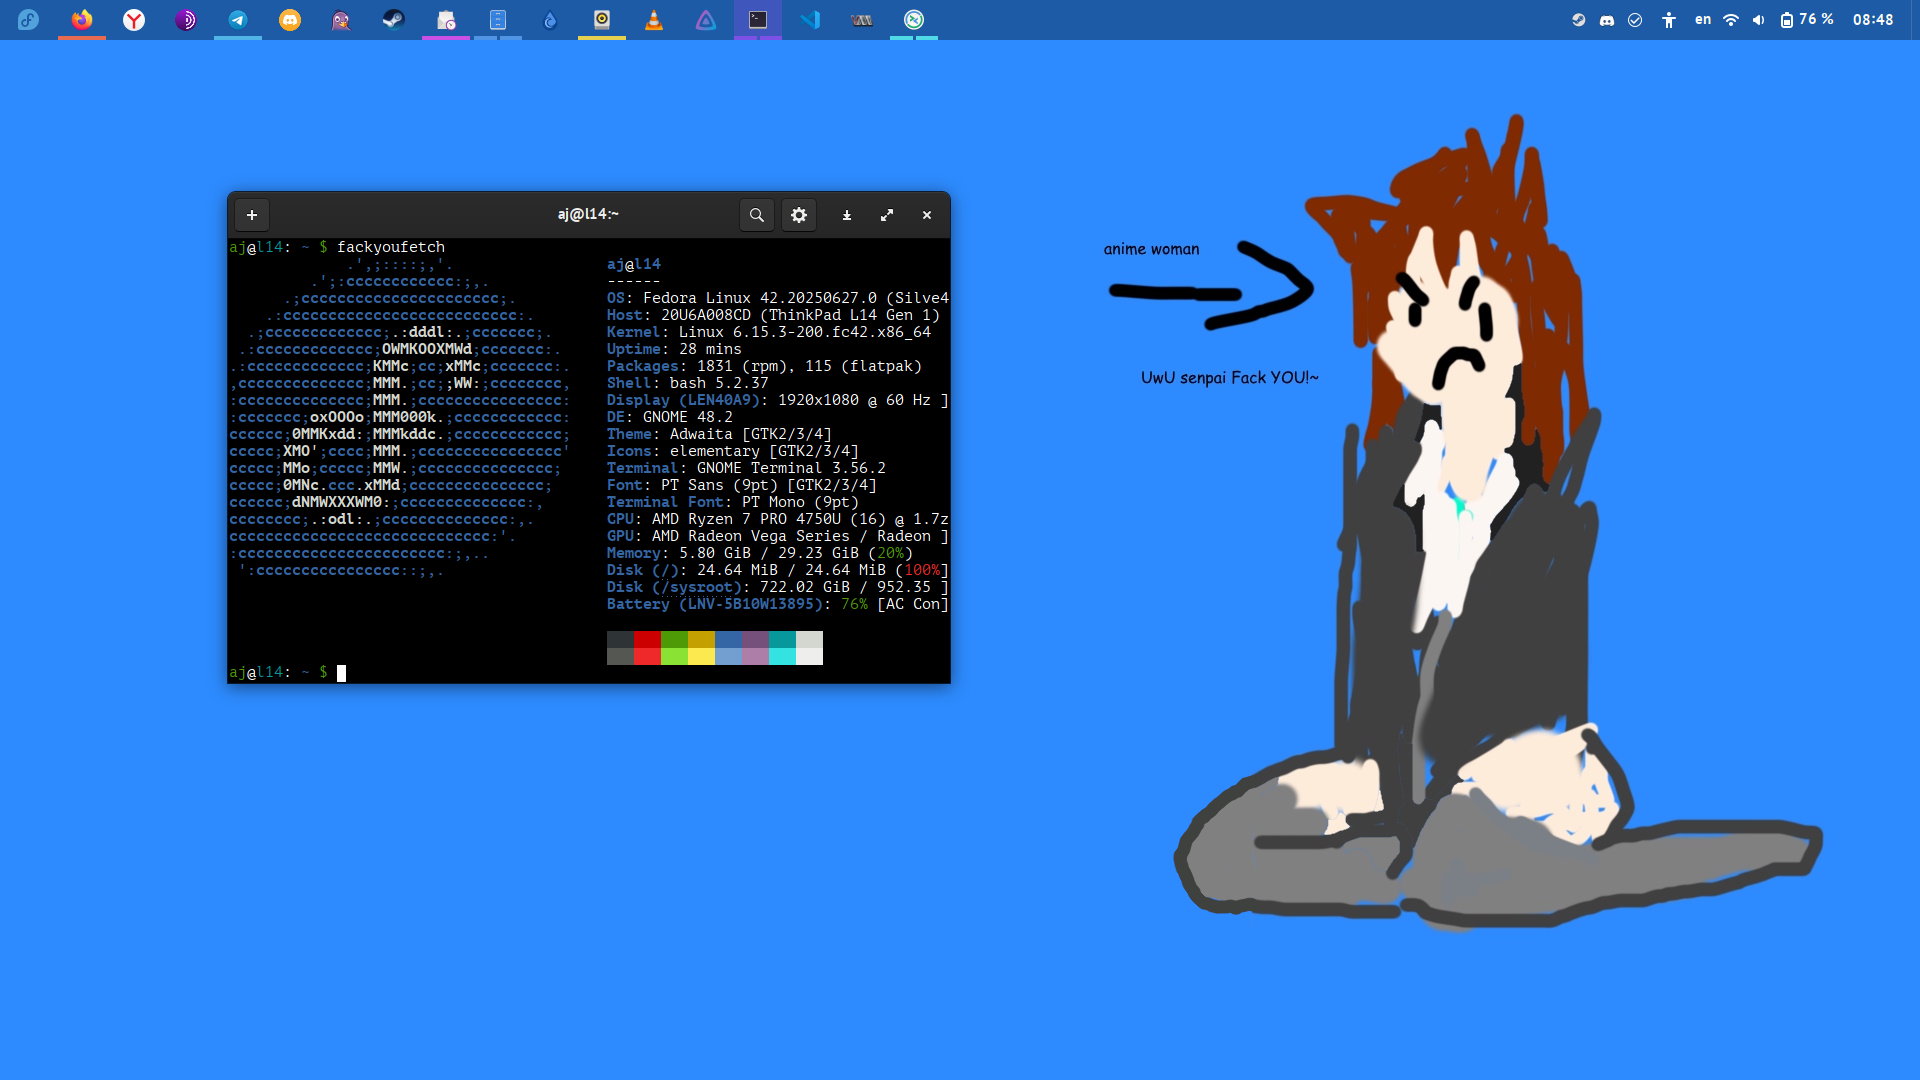Click the battery 76 % indicator

click(1808, 19)
